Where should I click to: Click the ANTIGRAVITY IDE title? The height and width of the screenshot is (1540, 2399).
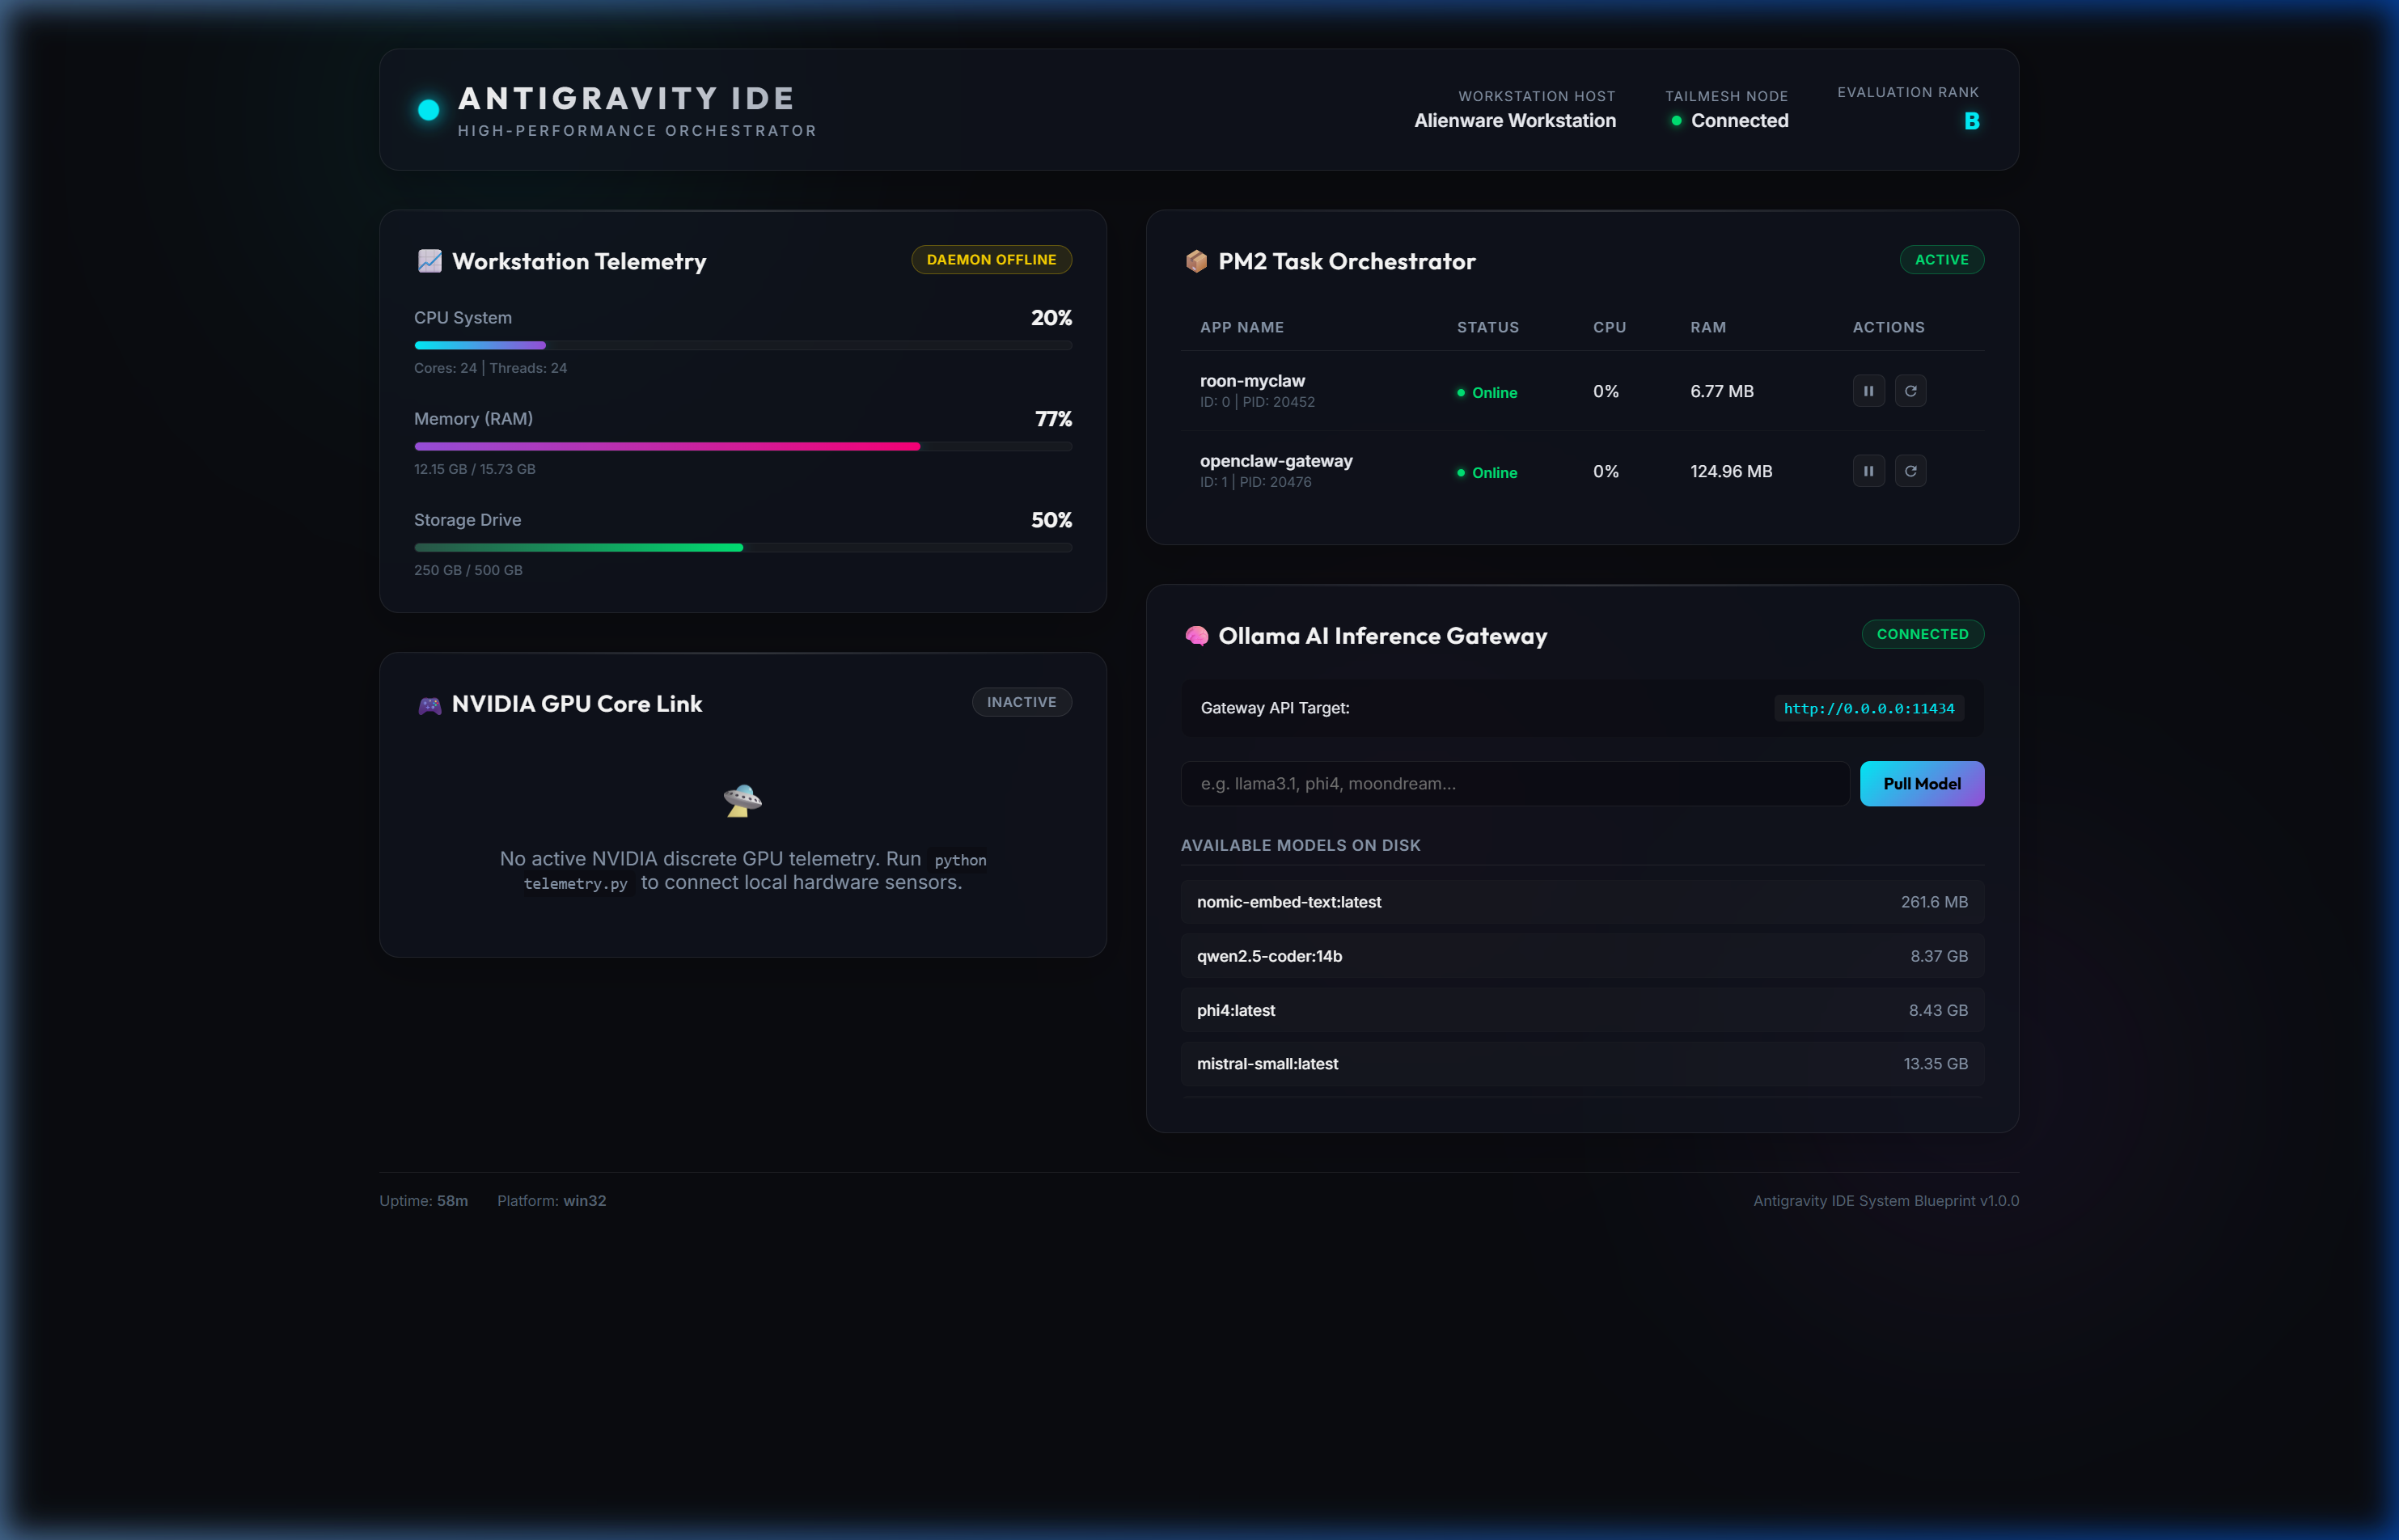click(x=626, y=99)
